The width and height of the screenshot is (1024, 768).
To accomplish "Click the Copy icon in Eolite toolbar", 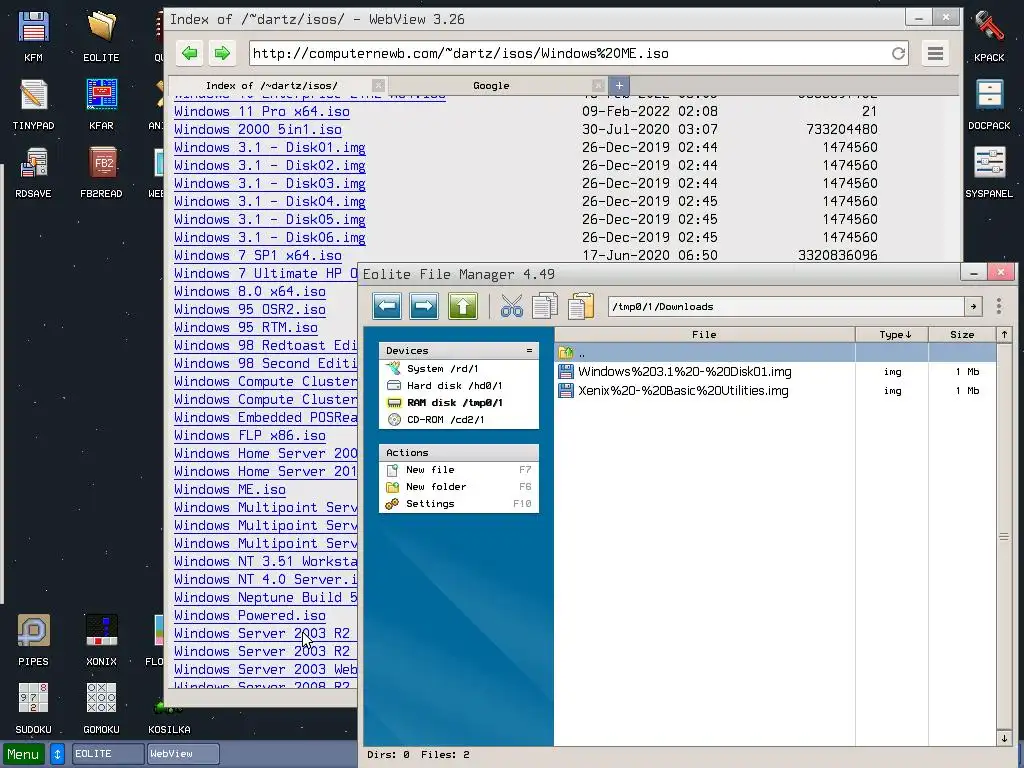I will click(545, 306).
